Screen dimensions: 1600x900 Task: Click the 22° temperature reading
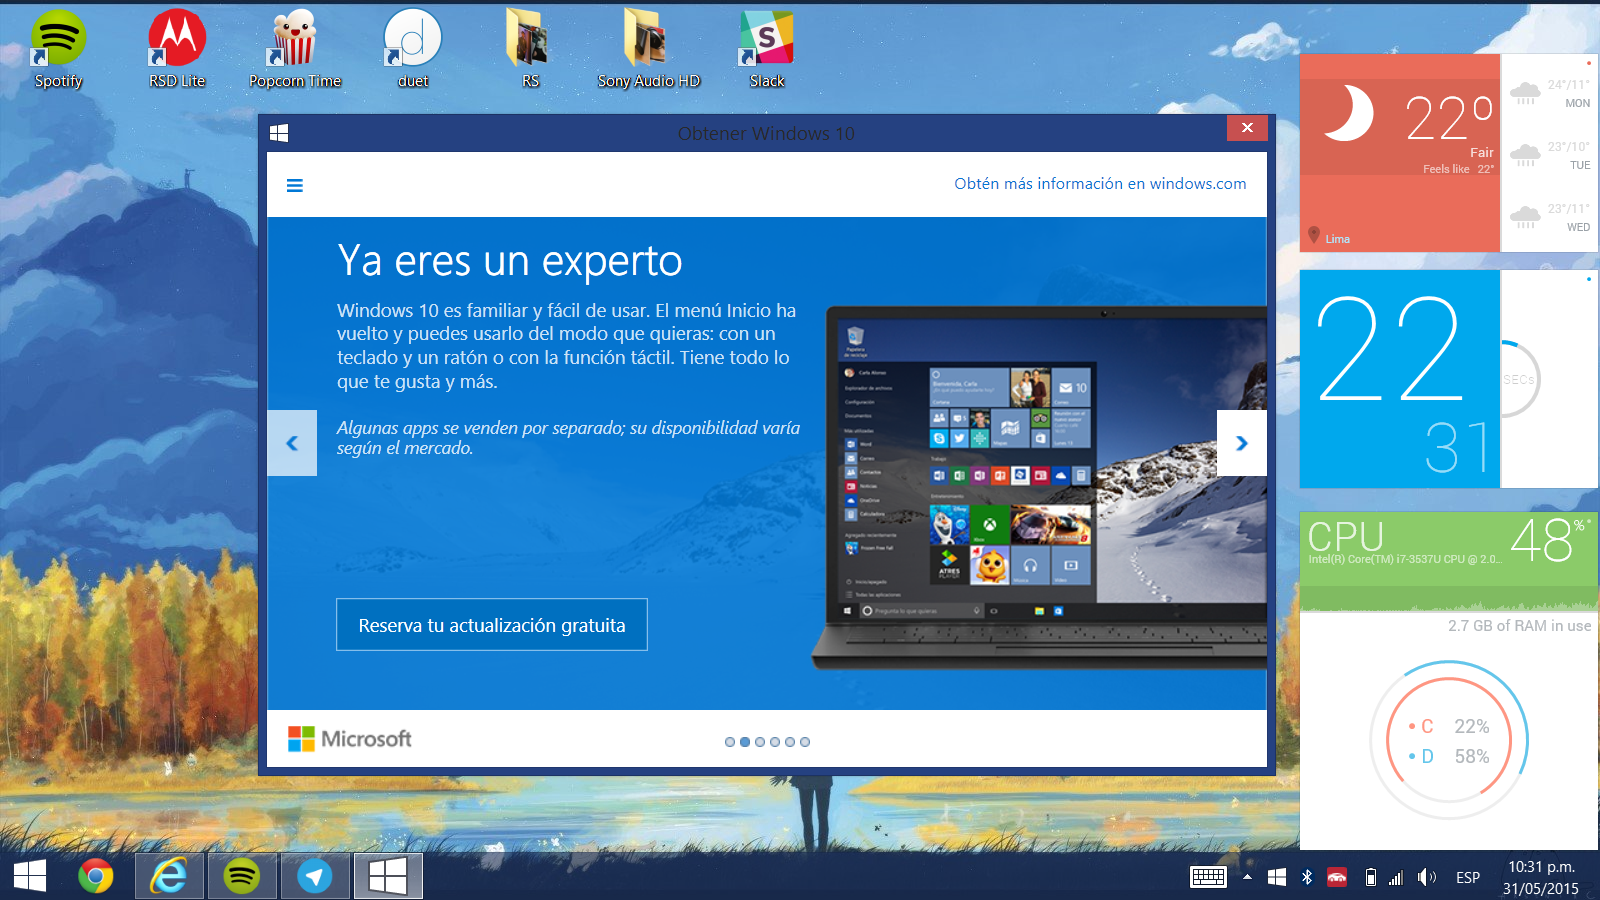click(x=1448, y=118)
